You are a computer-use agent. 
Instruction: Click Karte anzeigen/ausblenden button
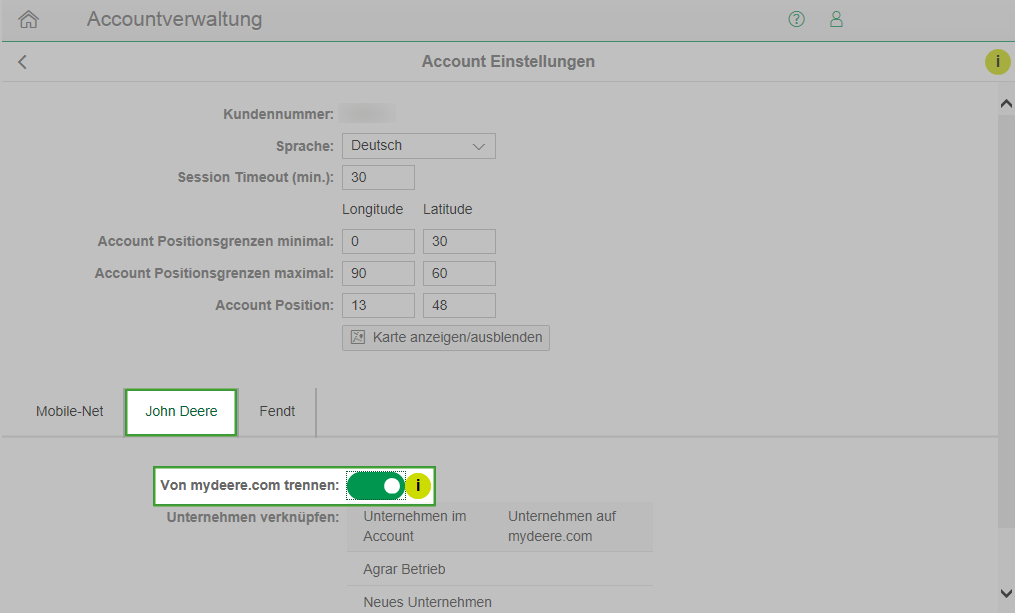pyautogui.click(x=446, y=338)
